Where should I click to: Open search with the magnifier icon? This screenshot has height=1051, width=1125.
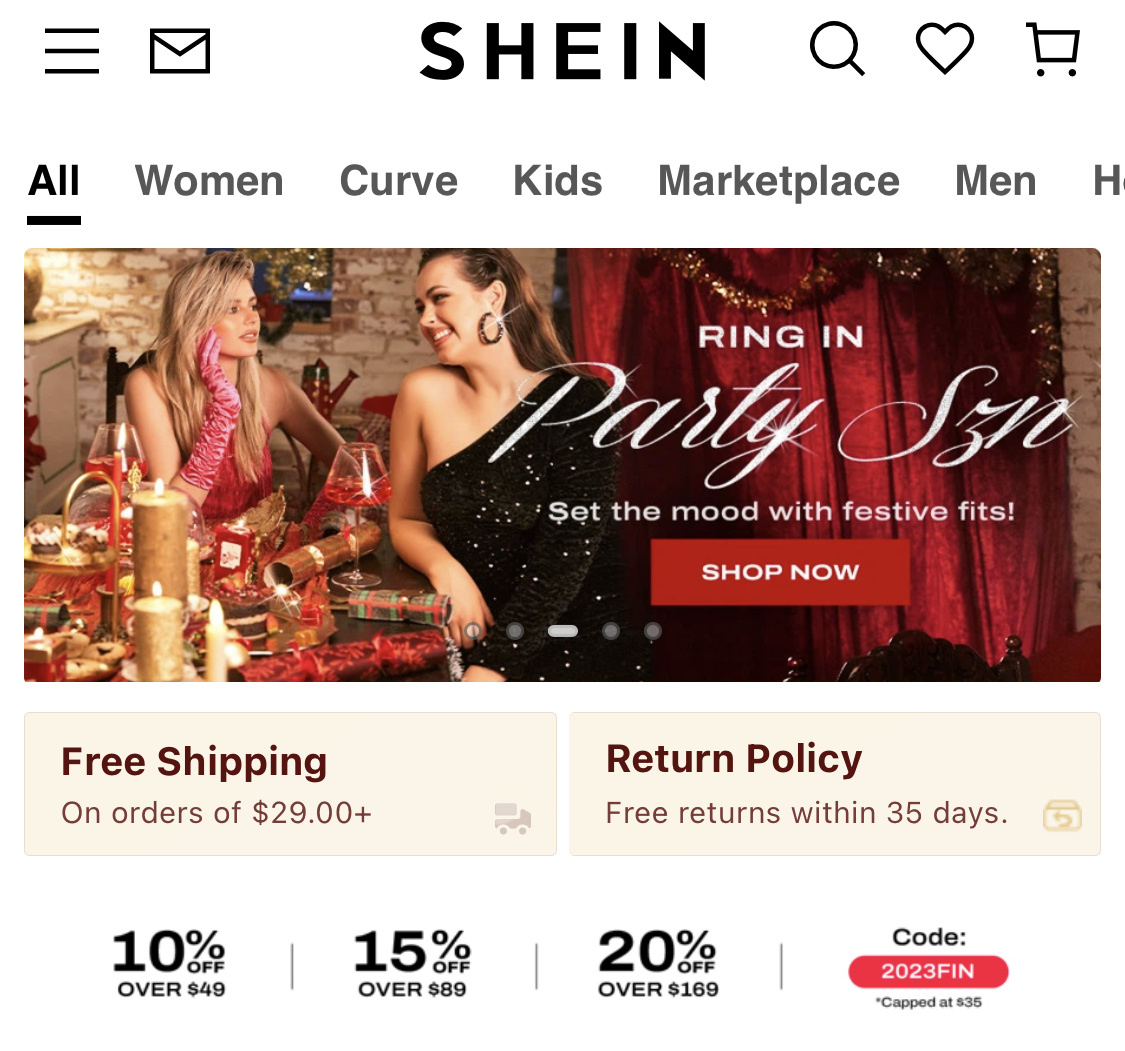(837, 49)
